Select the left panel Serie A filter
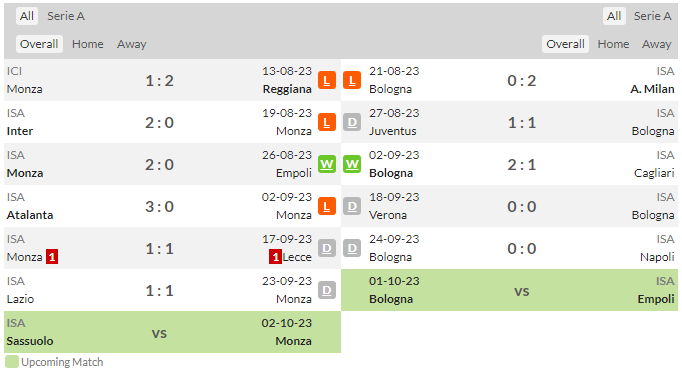The image size is (682, 379). click(66, 16)
